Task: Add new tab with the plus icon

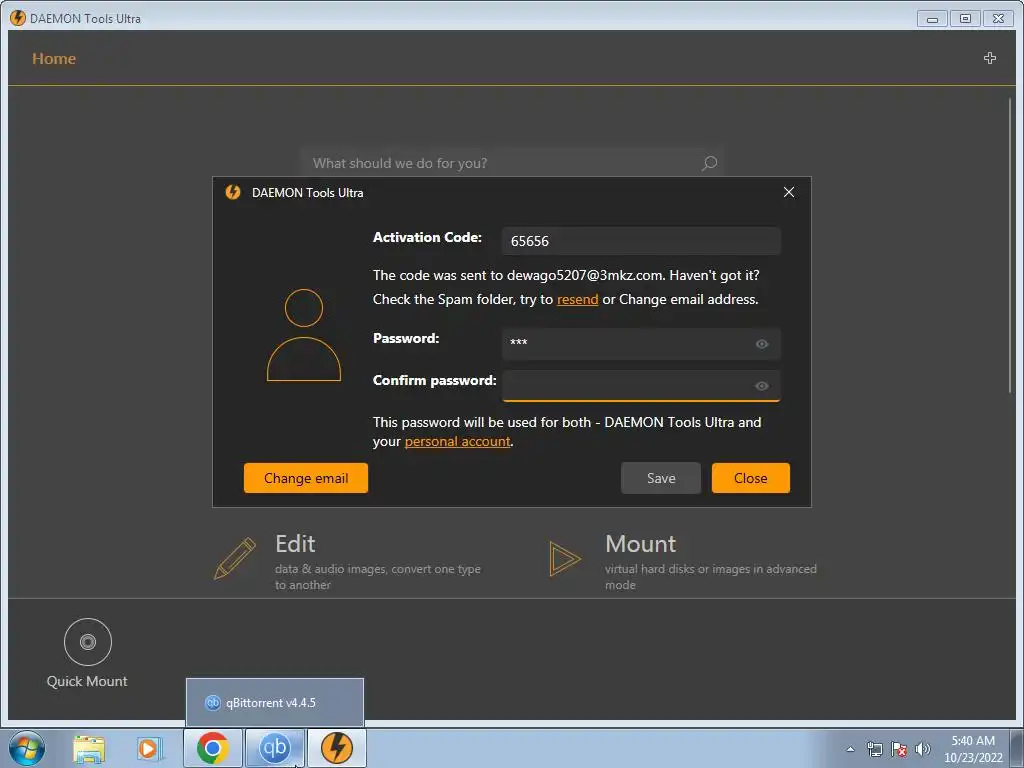Action: click(x=989, y=58)
